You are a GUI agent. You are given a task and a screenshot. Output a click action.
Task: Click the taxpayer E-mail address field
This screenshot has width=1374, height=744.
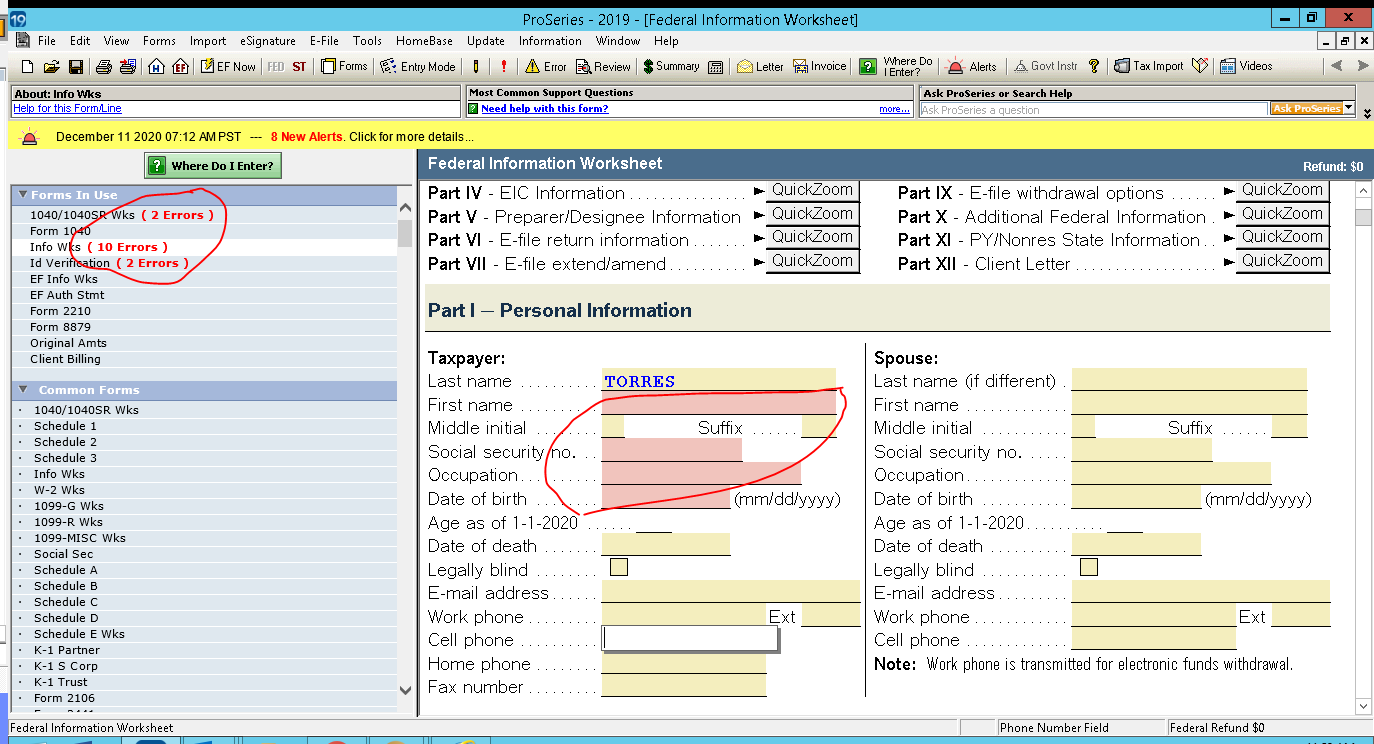pos(730,591)
